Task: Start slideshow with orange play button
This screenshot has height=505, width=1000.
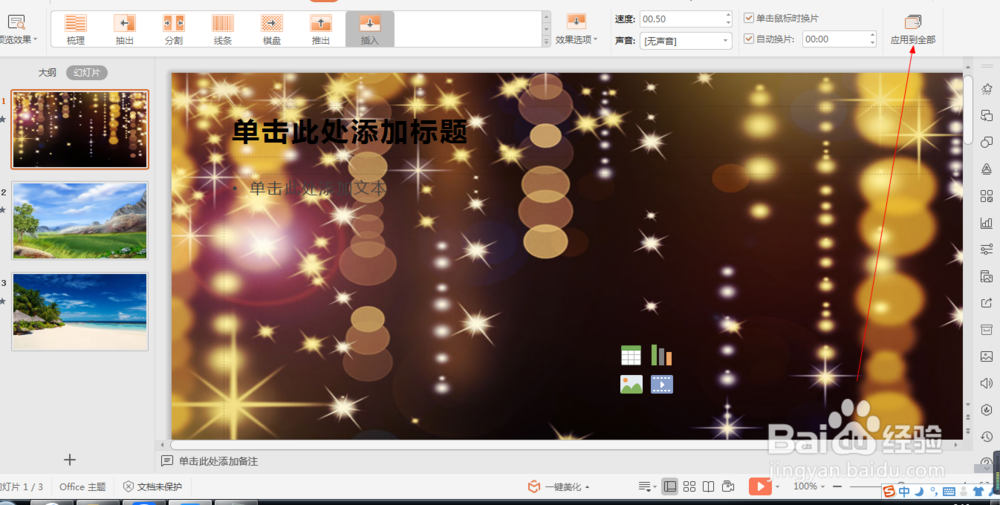Action: point(760,487)
